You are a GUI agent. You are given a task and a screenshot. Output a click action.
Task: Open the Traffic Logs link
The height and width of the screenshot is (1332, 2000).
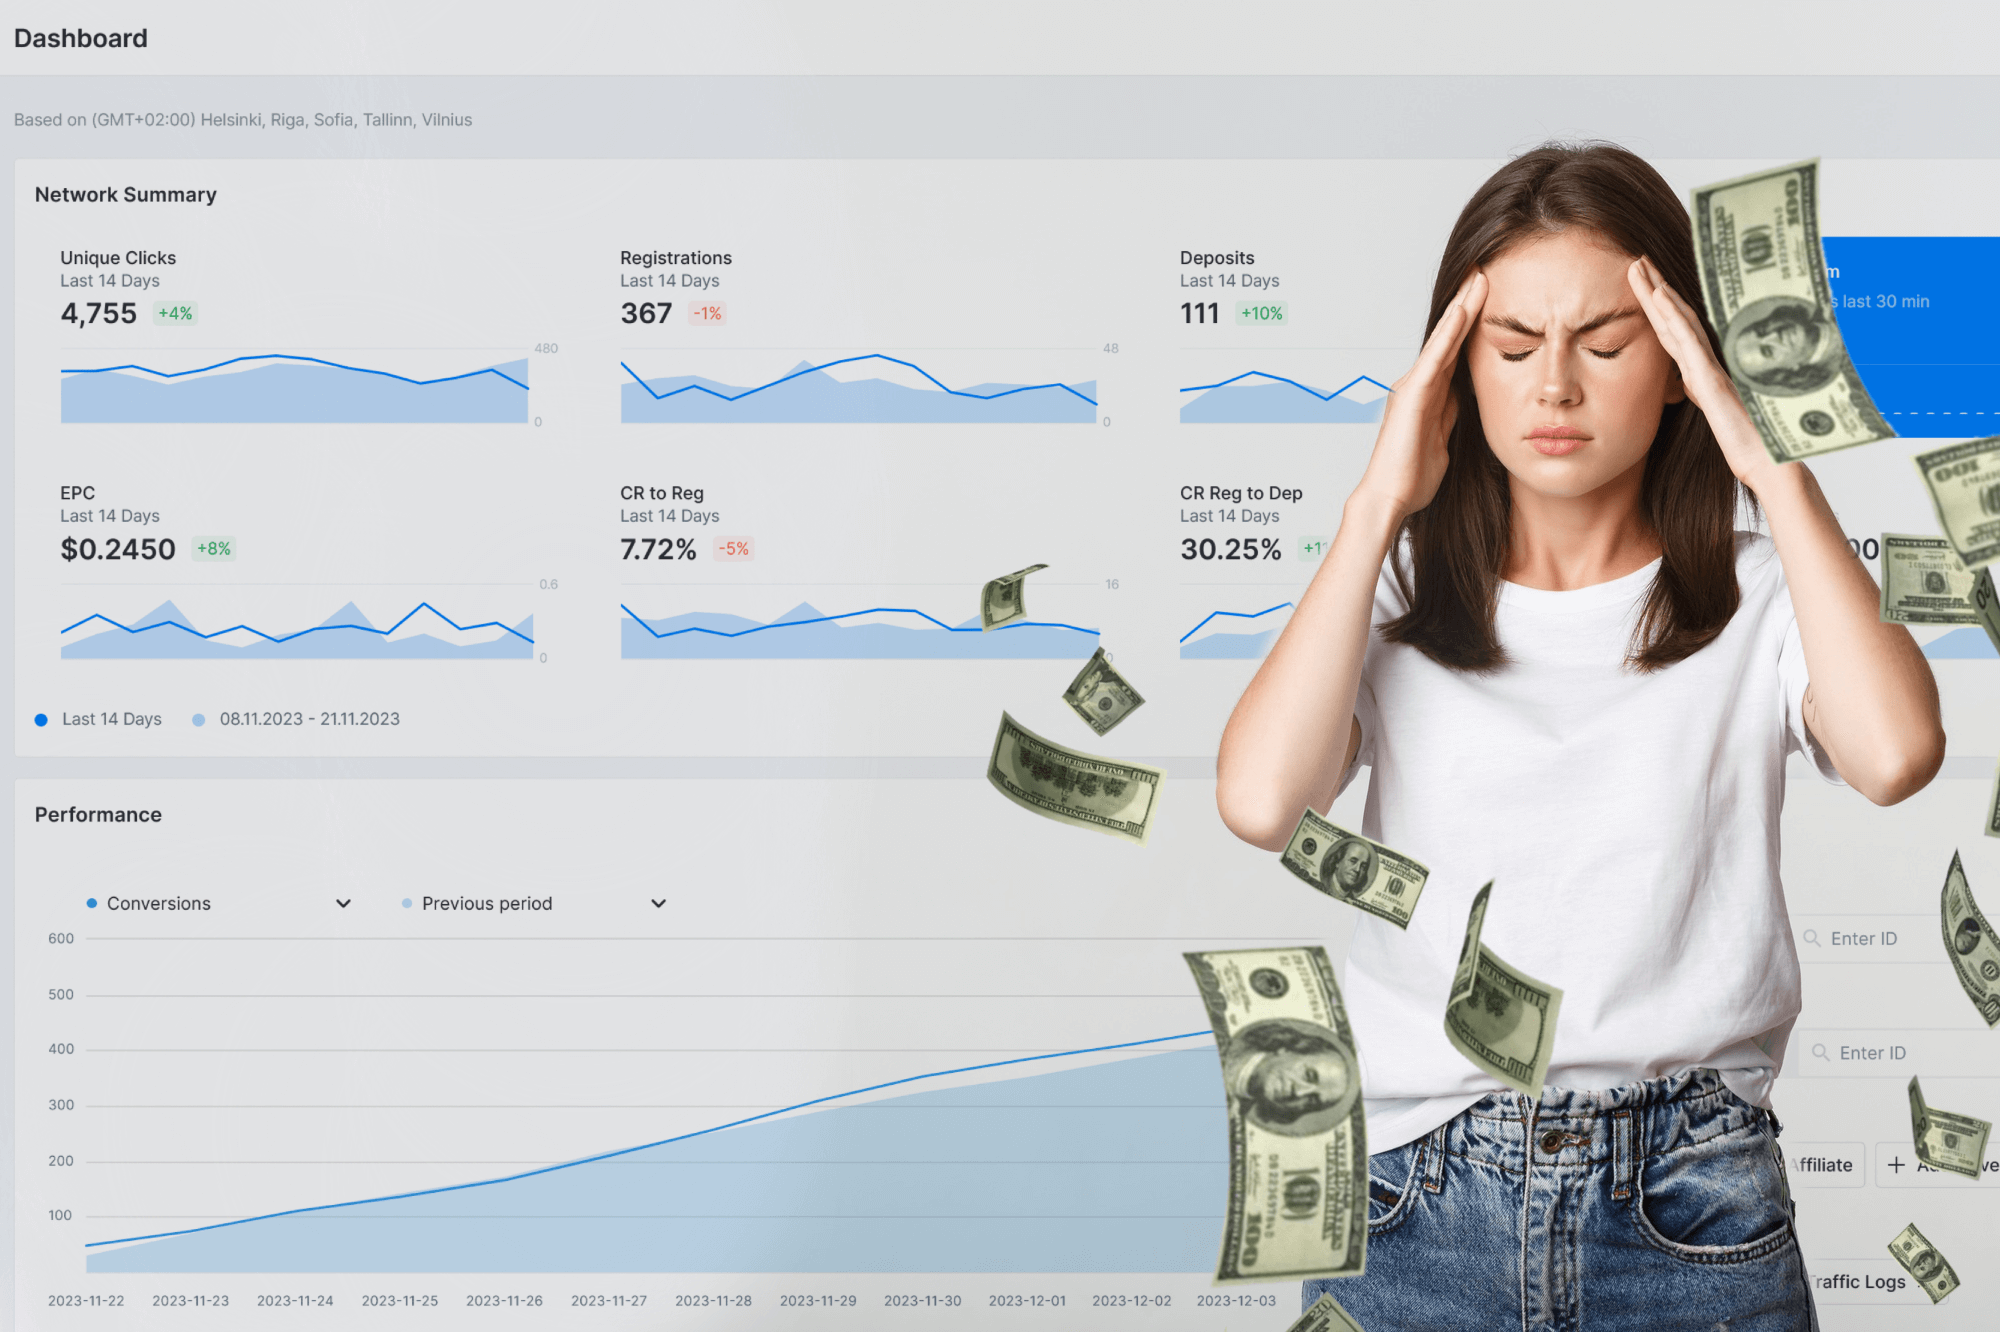(x=1860, y=1281)
